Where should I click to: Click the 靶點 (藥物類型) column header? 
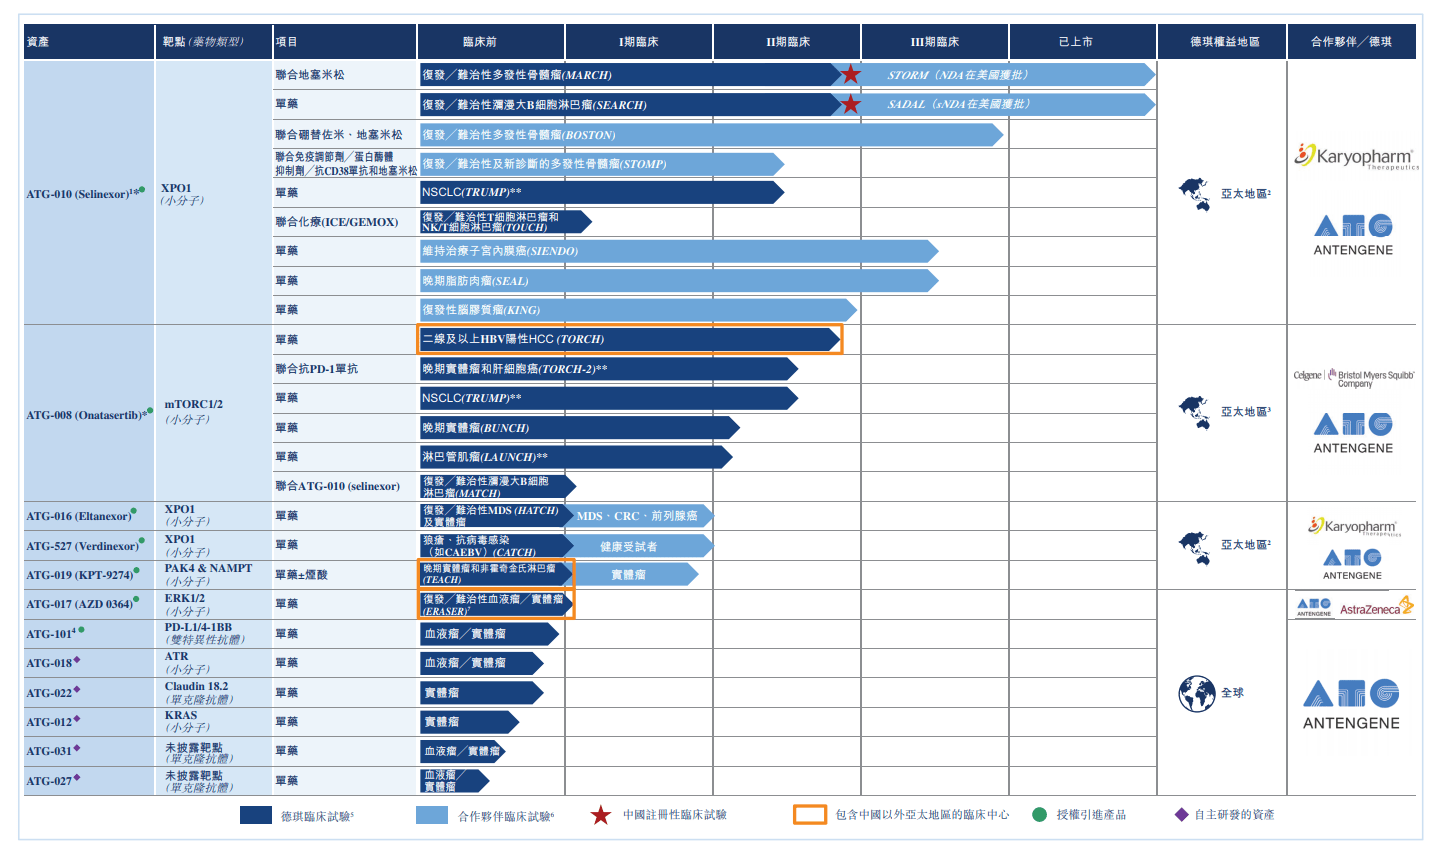214,42
